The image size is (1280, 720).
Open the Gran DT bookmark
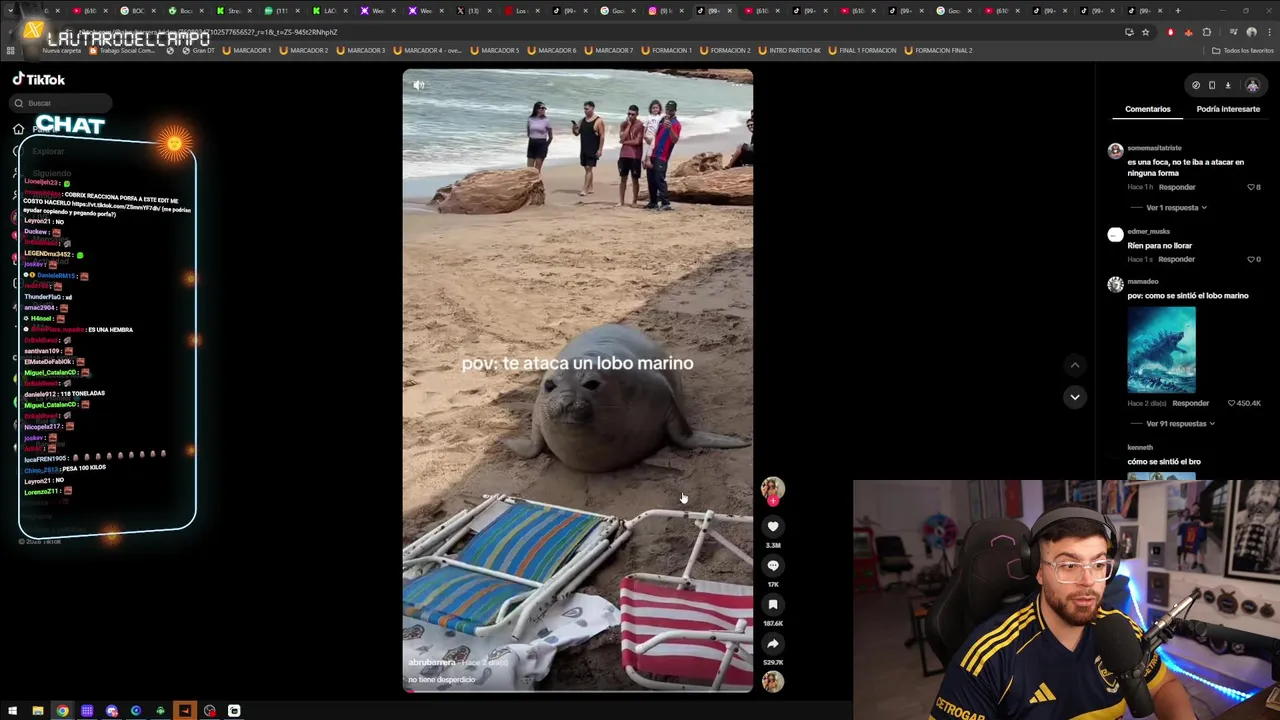200,50
